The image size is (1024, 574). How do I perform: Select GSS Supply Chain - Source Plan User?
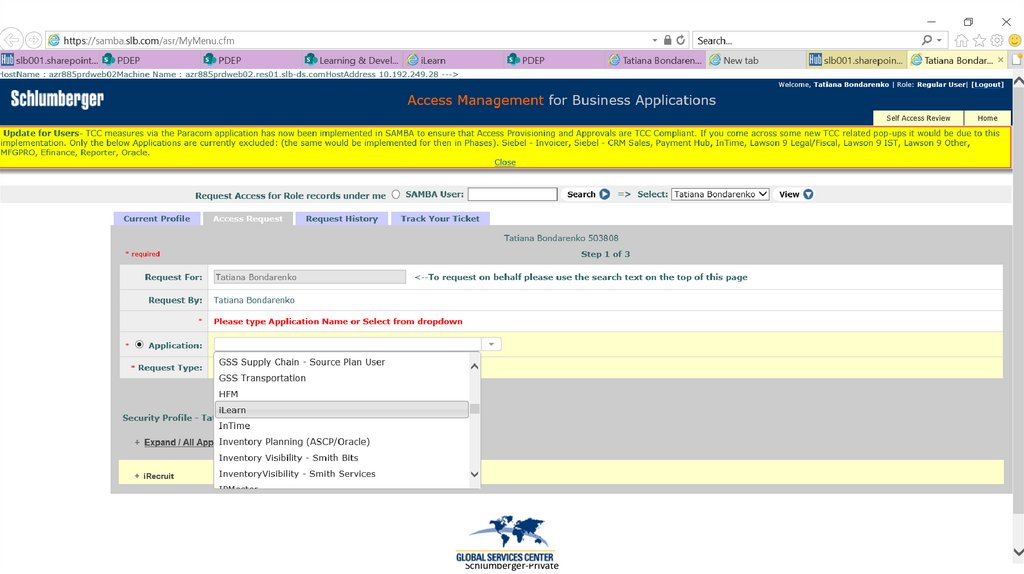(342, 362)
